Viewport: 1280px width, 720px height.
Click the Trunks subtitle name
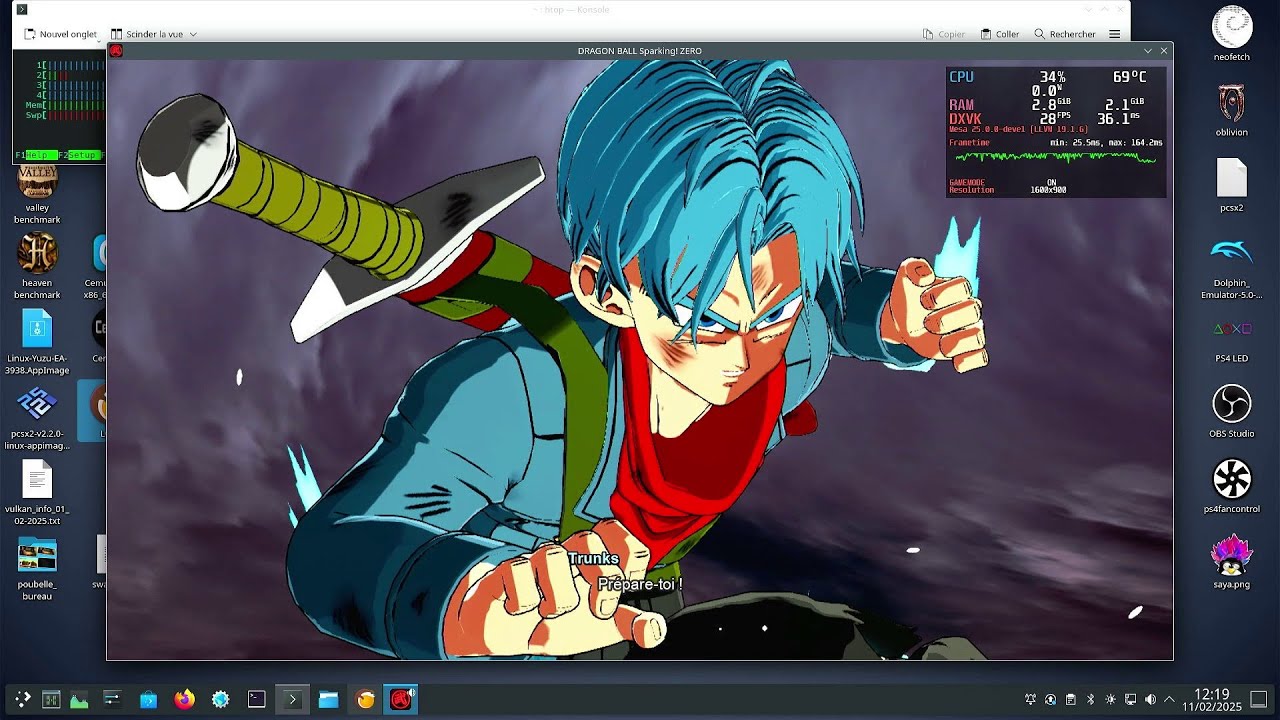pos(594,559)
